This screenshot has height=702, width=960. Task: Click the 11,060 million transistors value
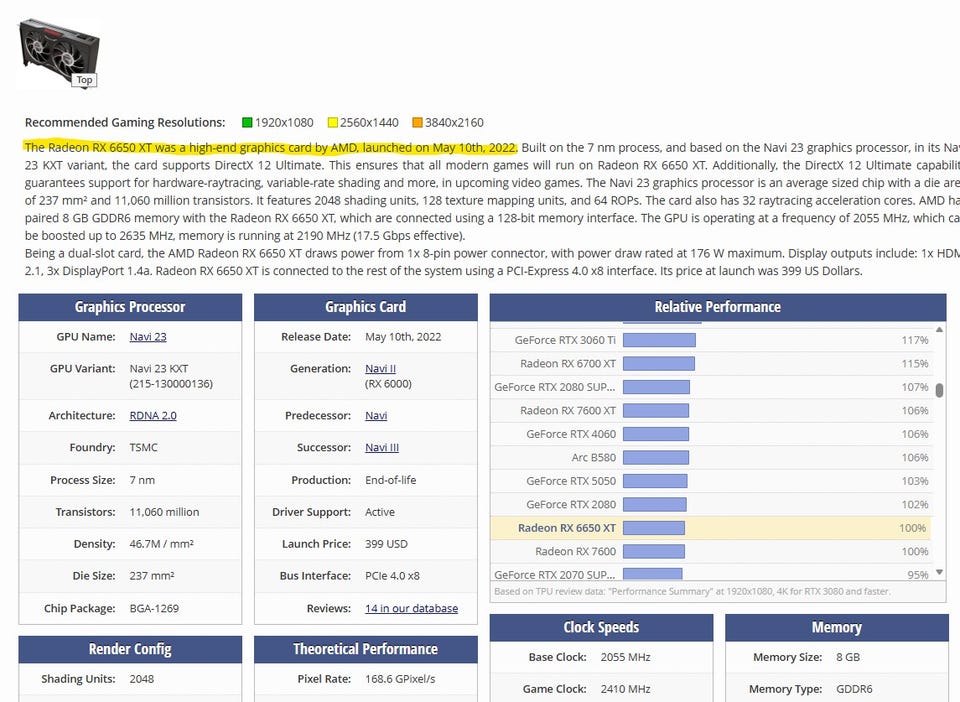point(164,512)
